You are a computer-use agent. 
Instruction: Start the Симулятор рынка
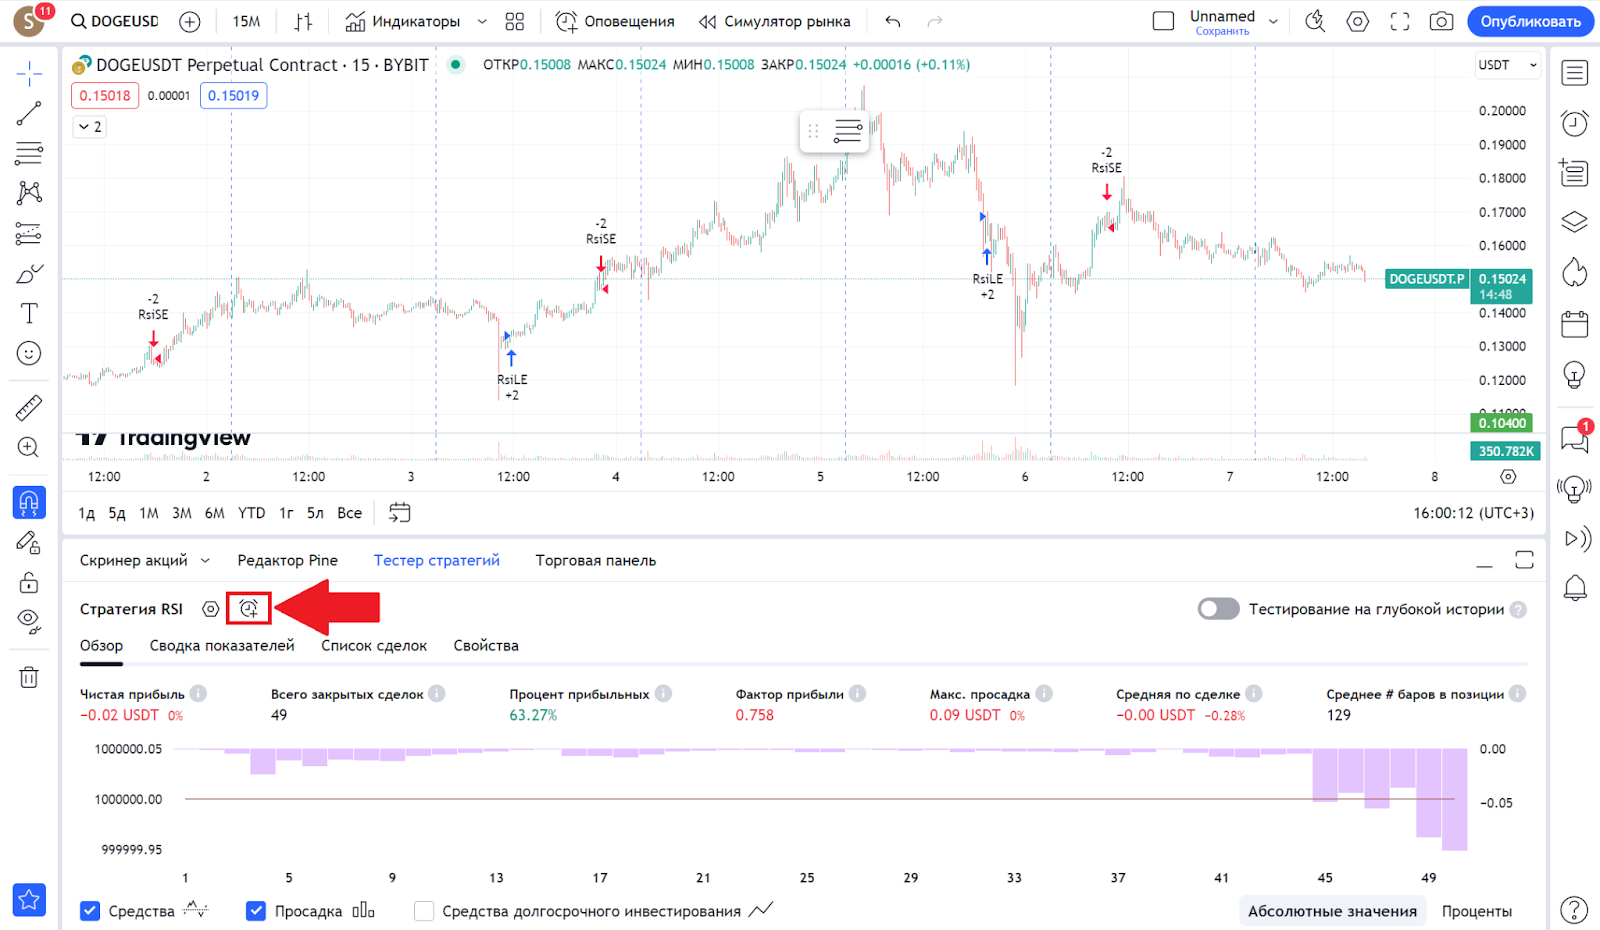point(775,21)
